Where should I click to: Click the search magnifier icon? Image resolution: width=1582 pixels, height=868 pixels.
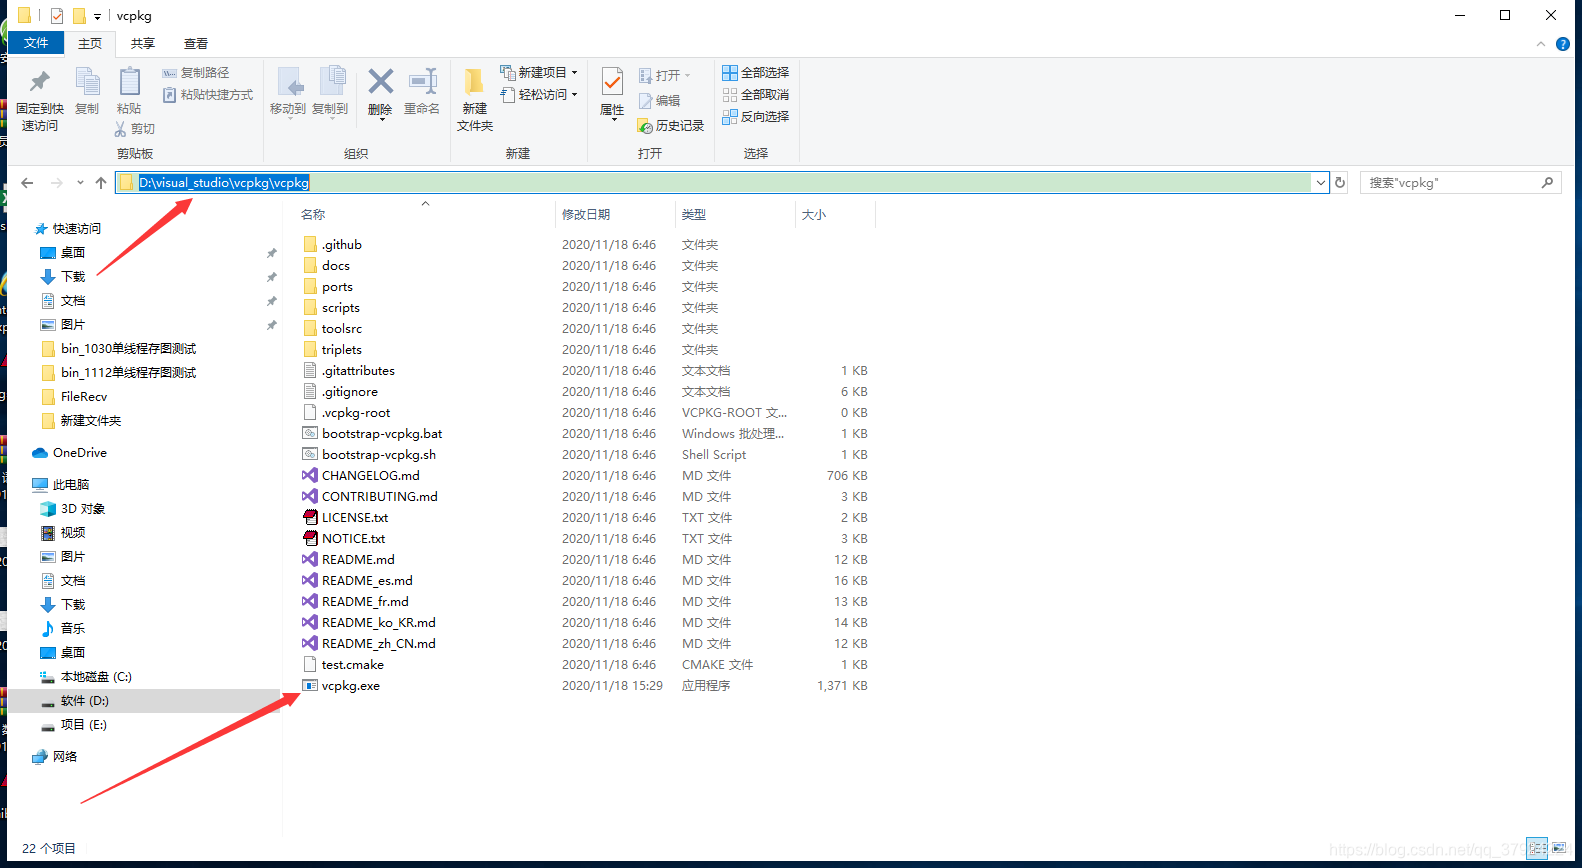click(x=1547, y=182)
